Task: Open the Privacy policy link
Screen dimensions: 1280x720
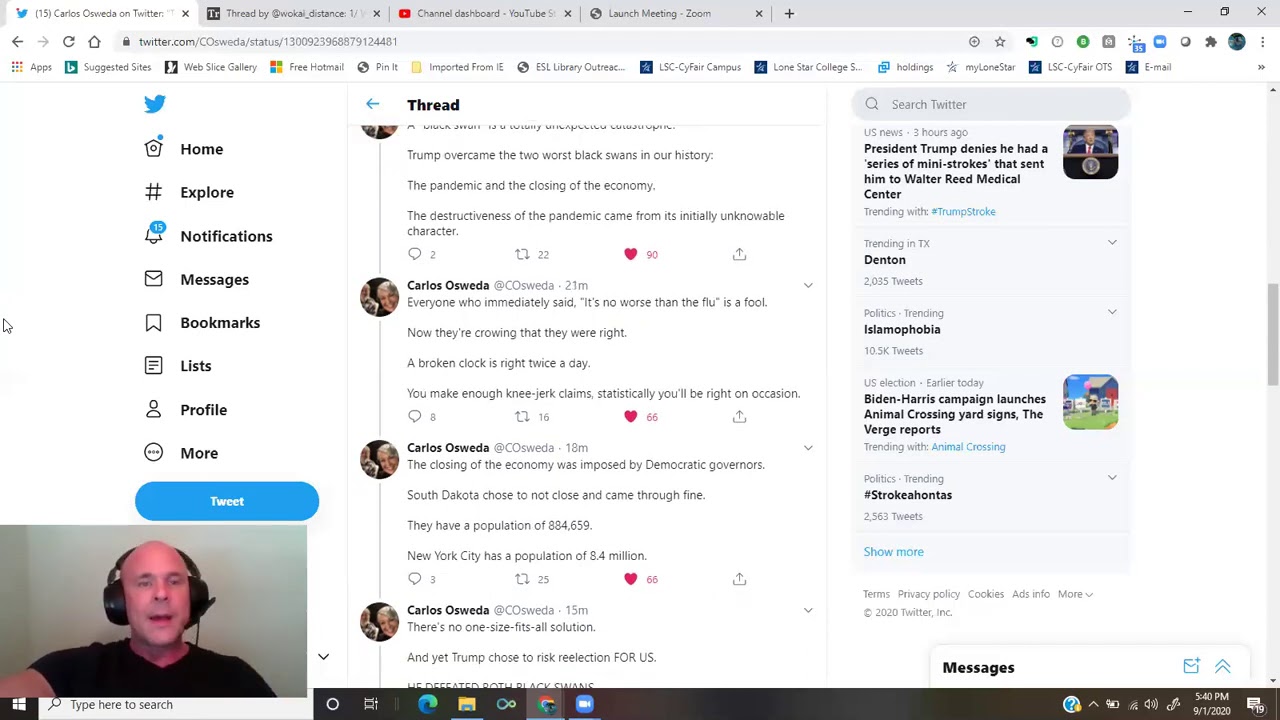Action: coord(928,594)
